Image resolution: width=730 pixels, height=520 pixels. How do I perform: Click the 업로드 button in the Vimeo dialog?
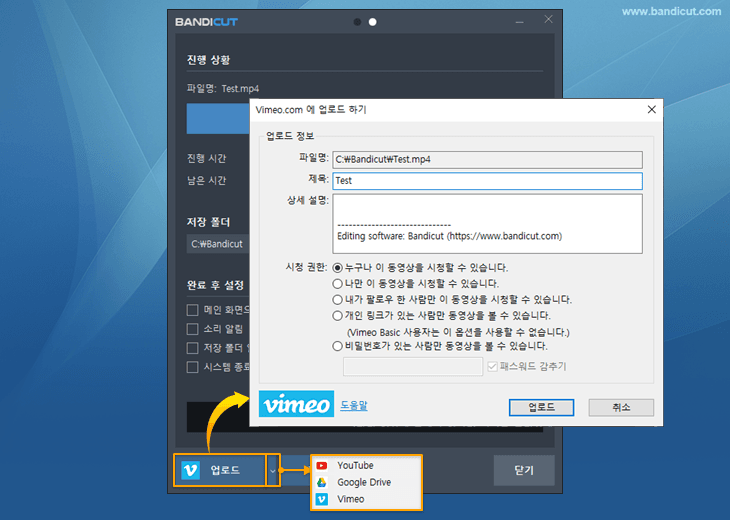pyautogui.click(x=541, y=407)
